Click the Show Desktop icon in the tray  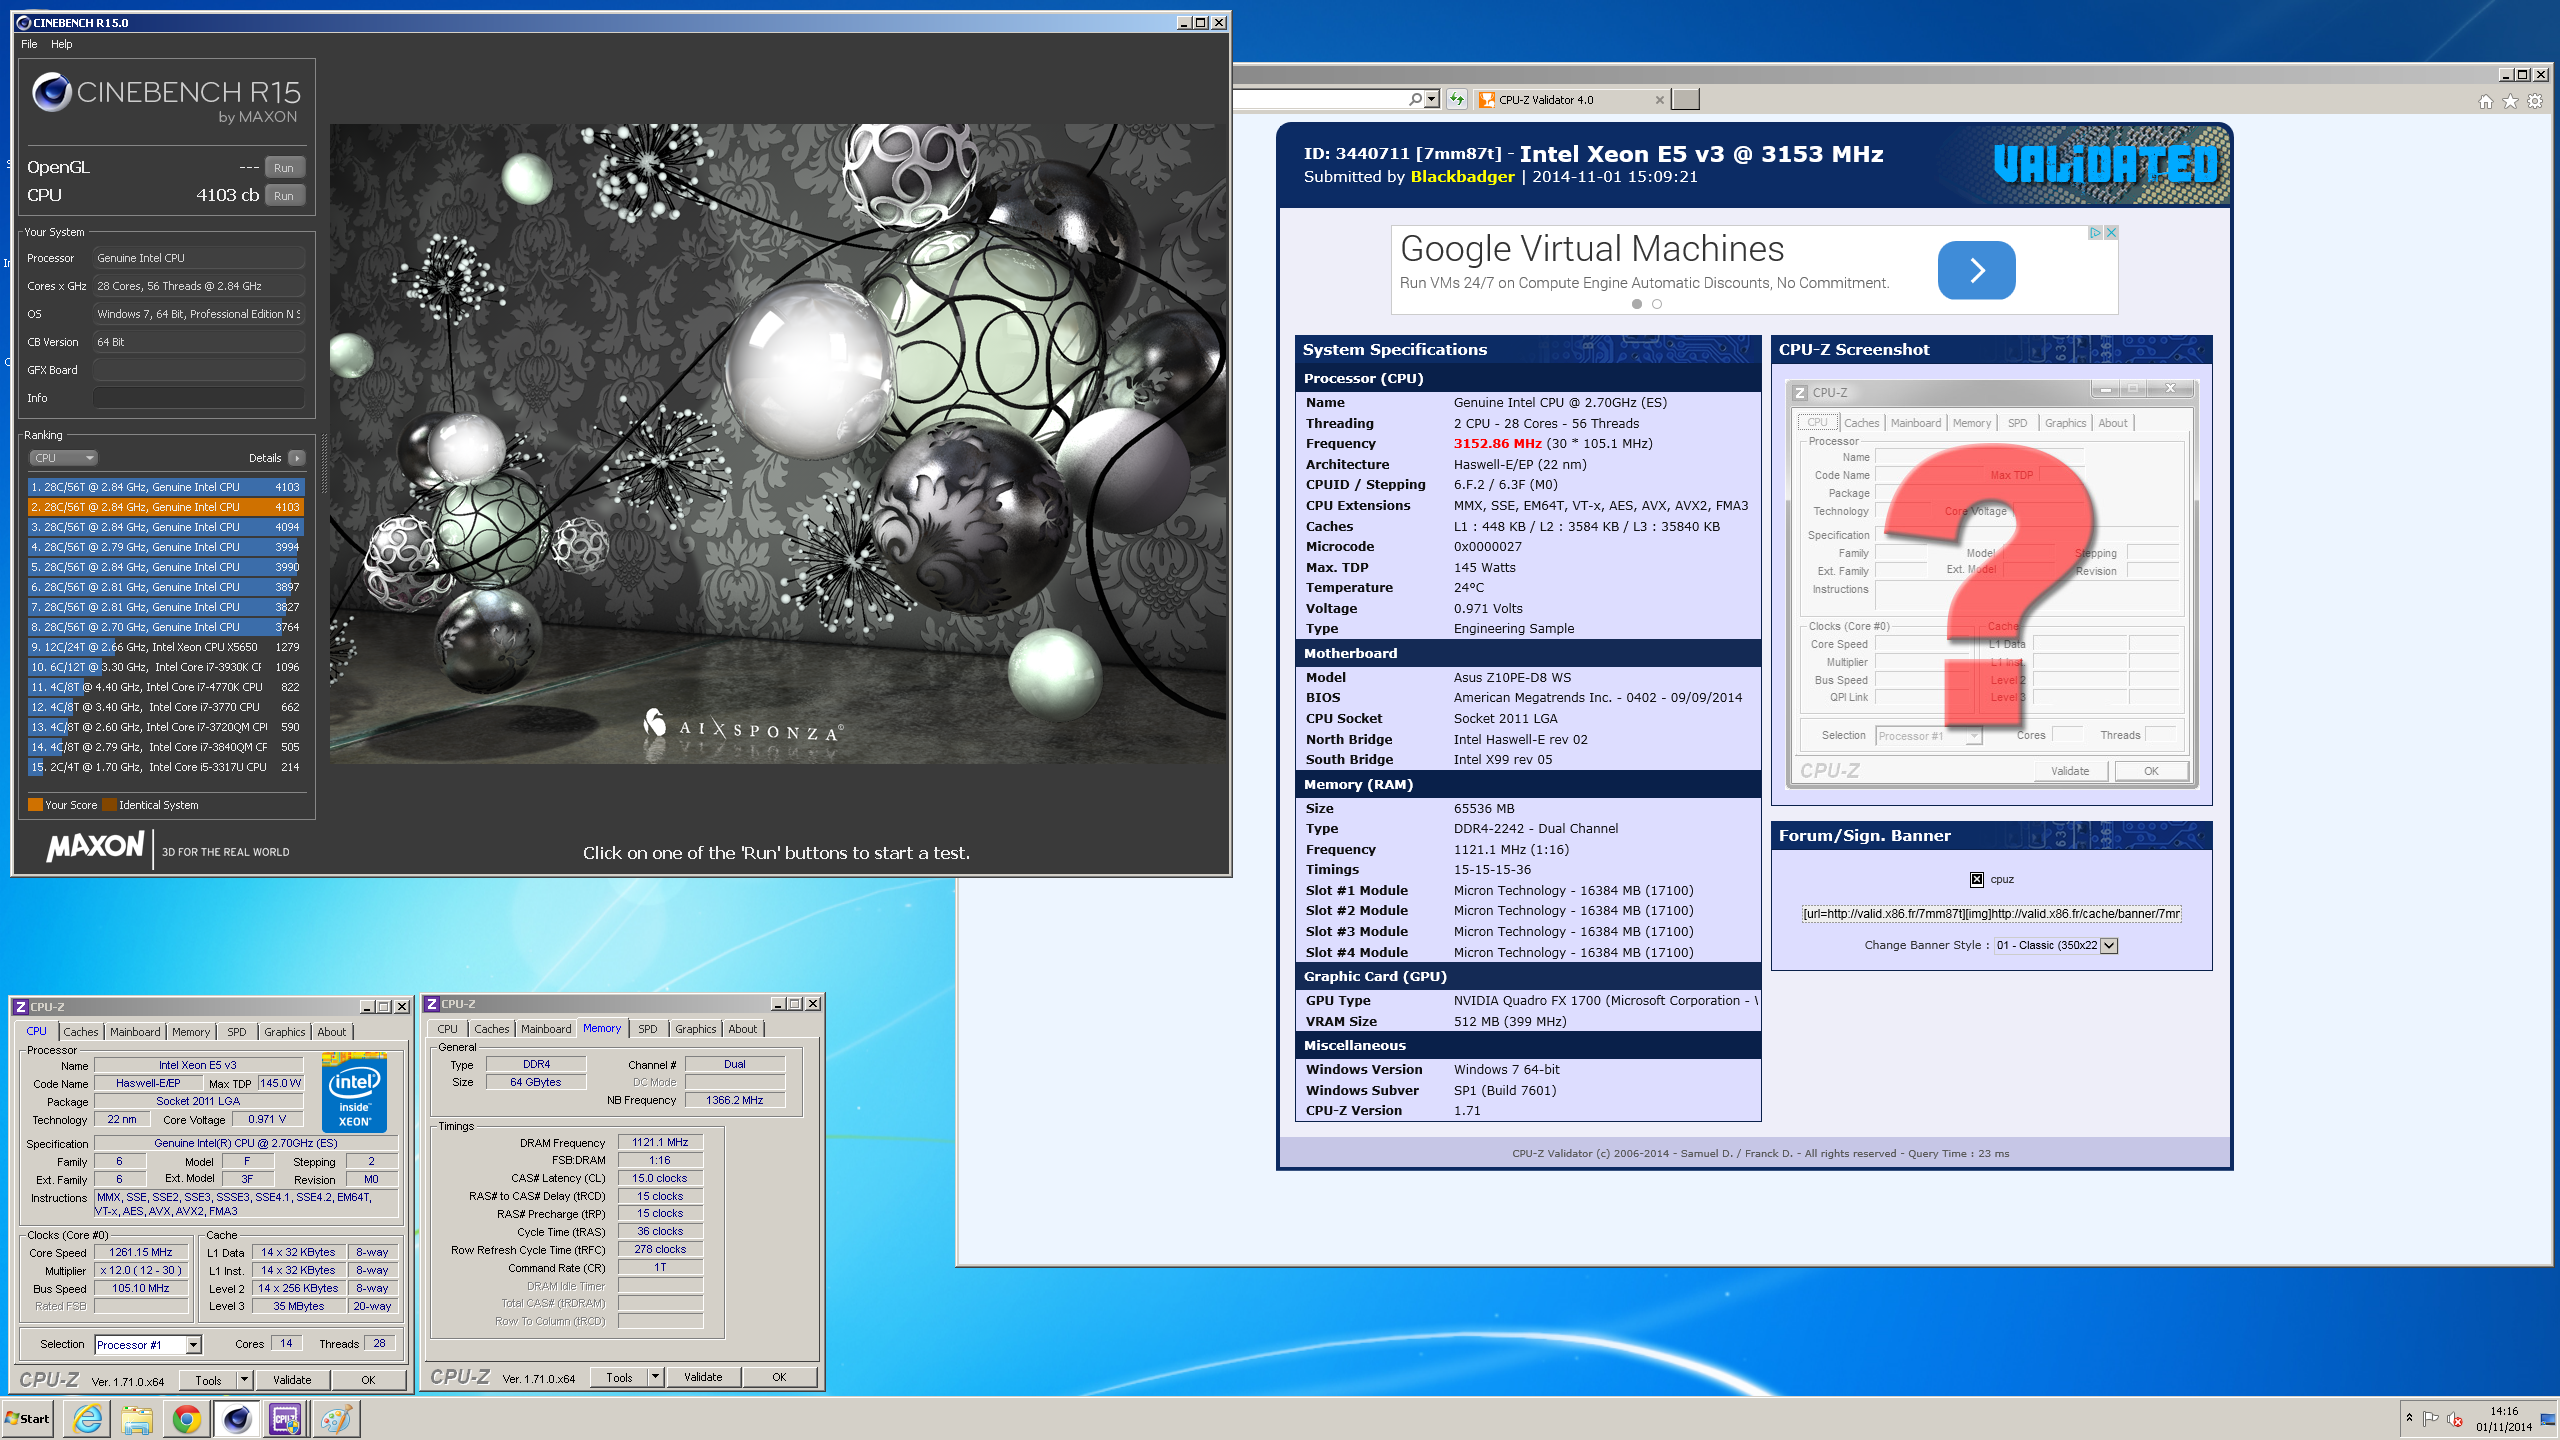tap(2547, 1418)
